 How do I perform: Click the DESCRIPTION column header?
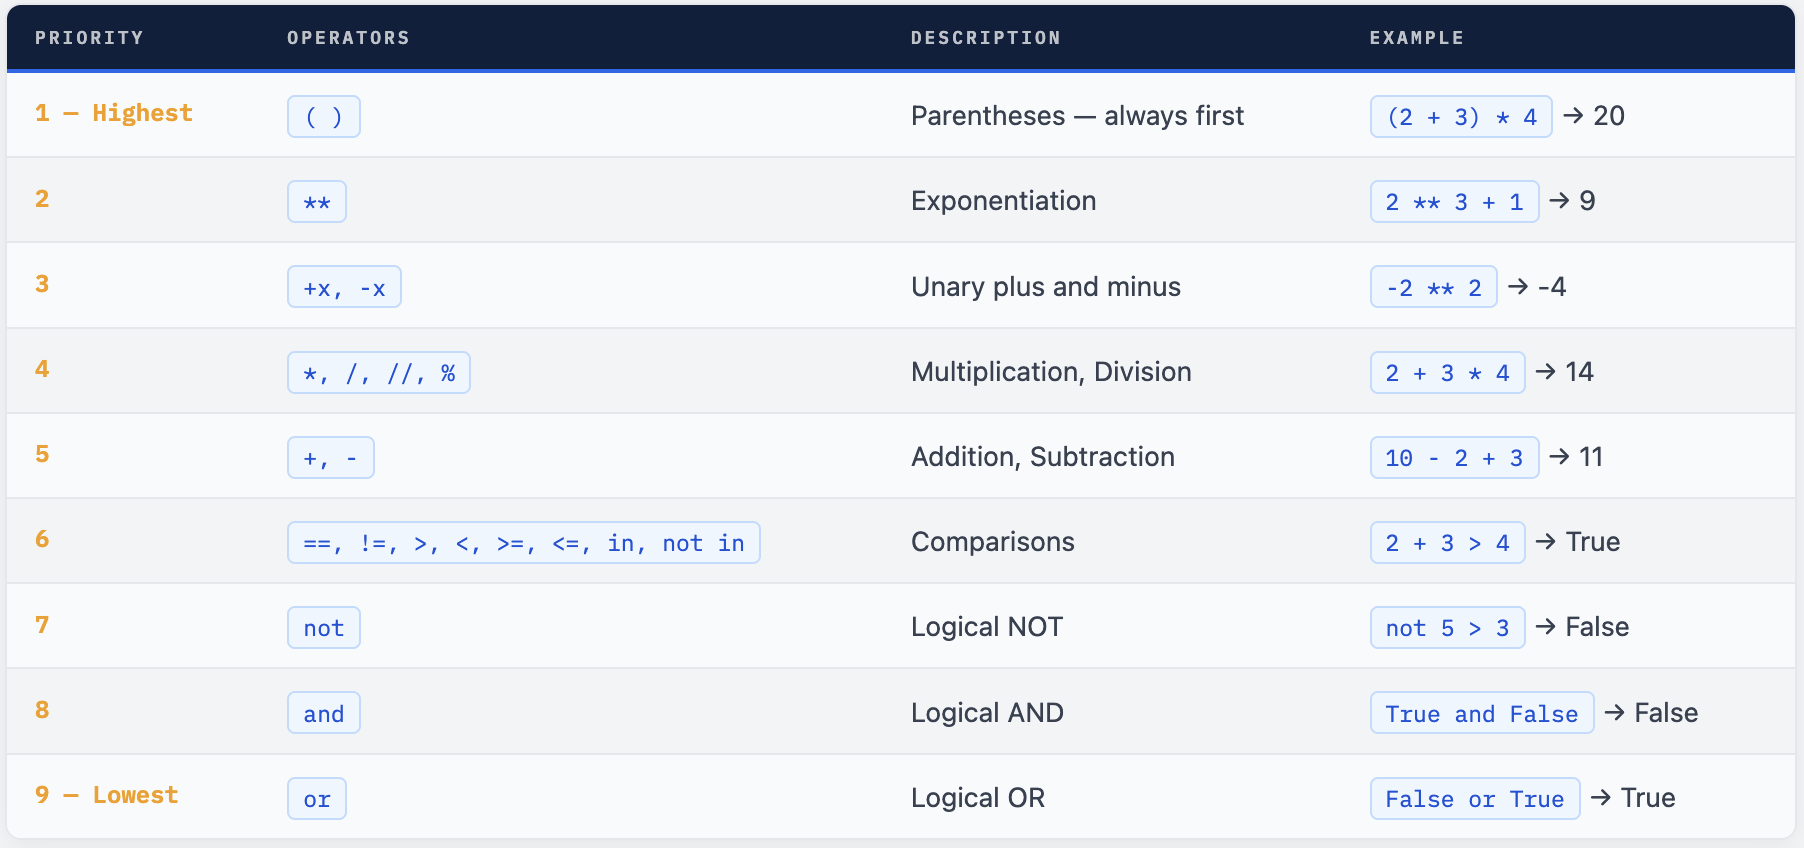985,38
